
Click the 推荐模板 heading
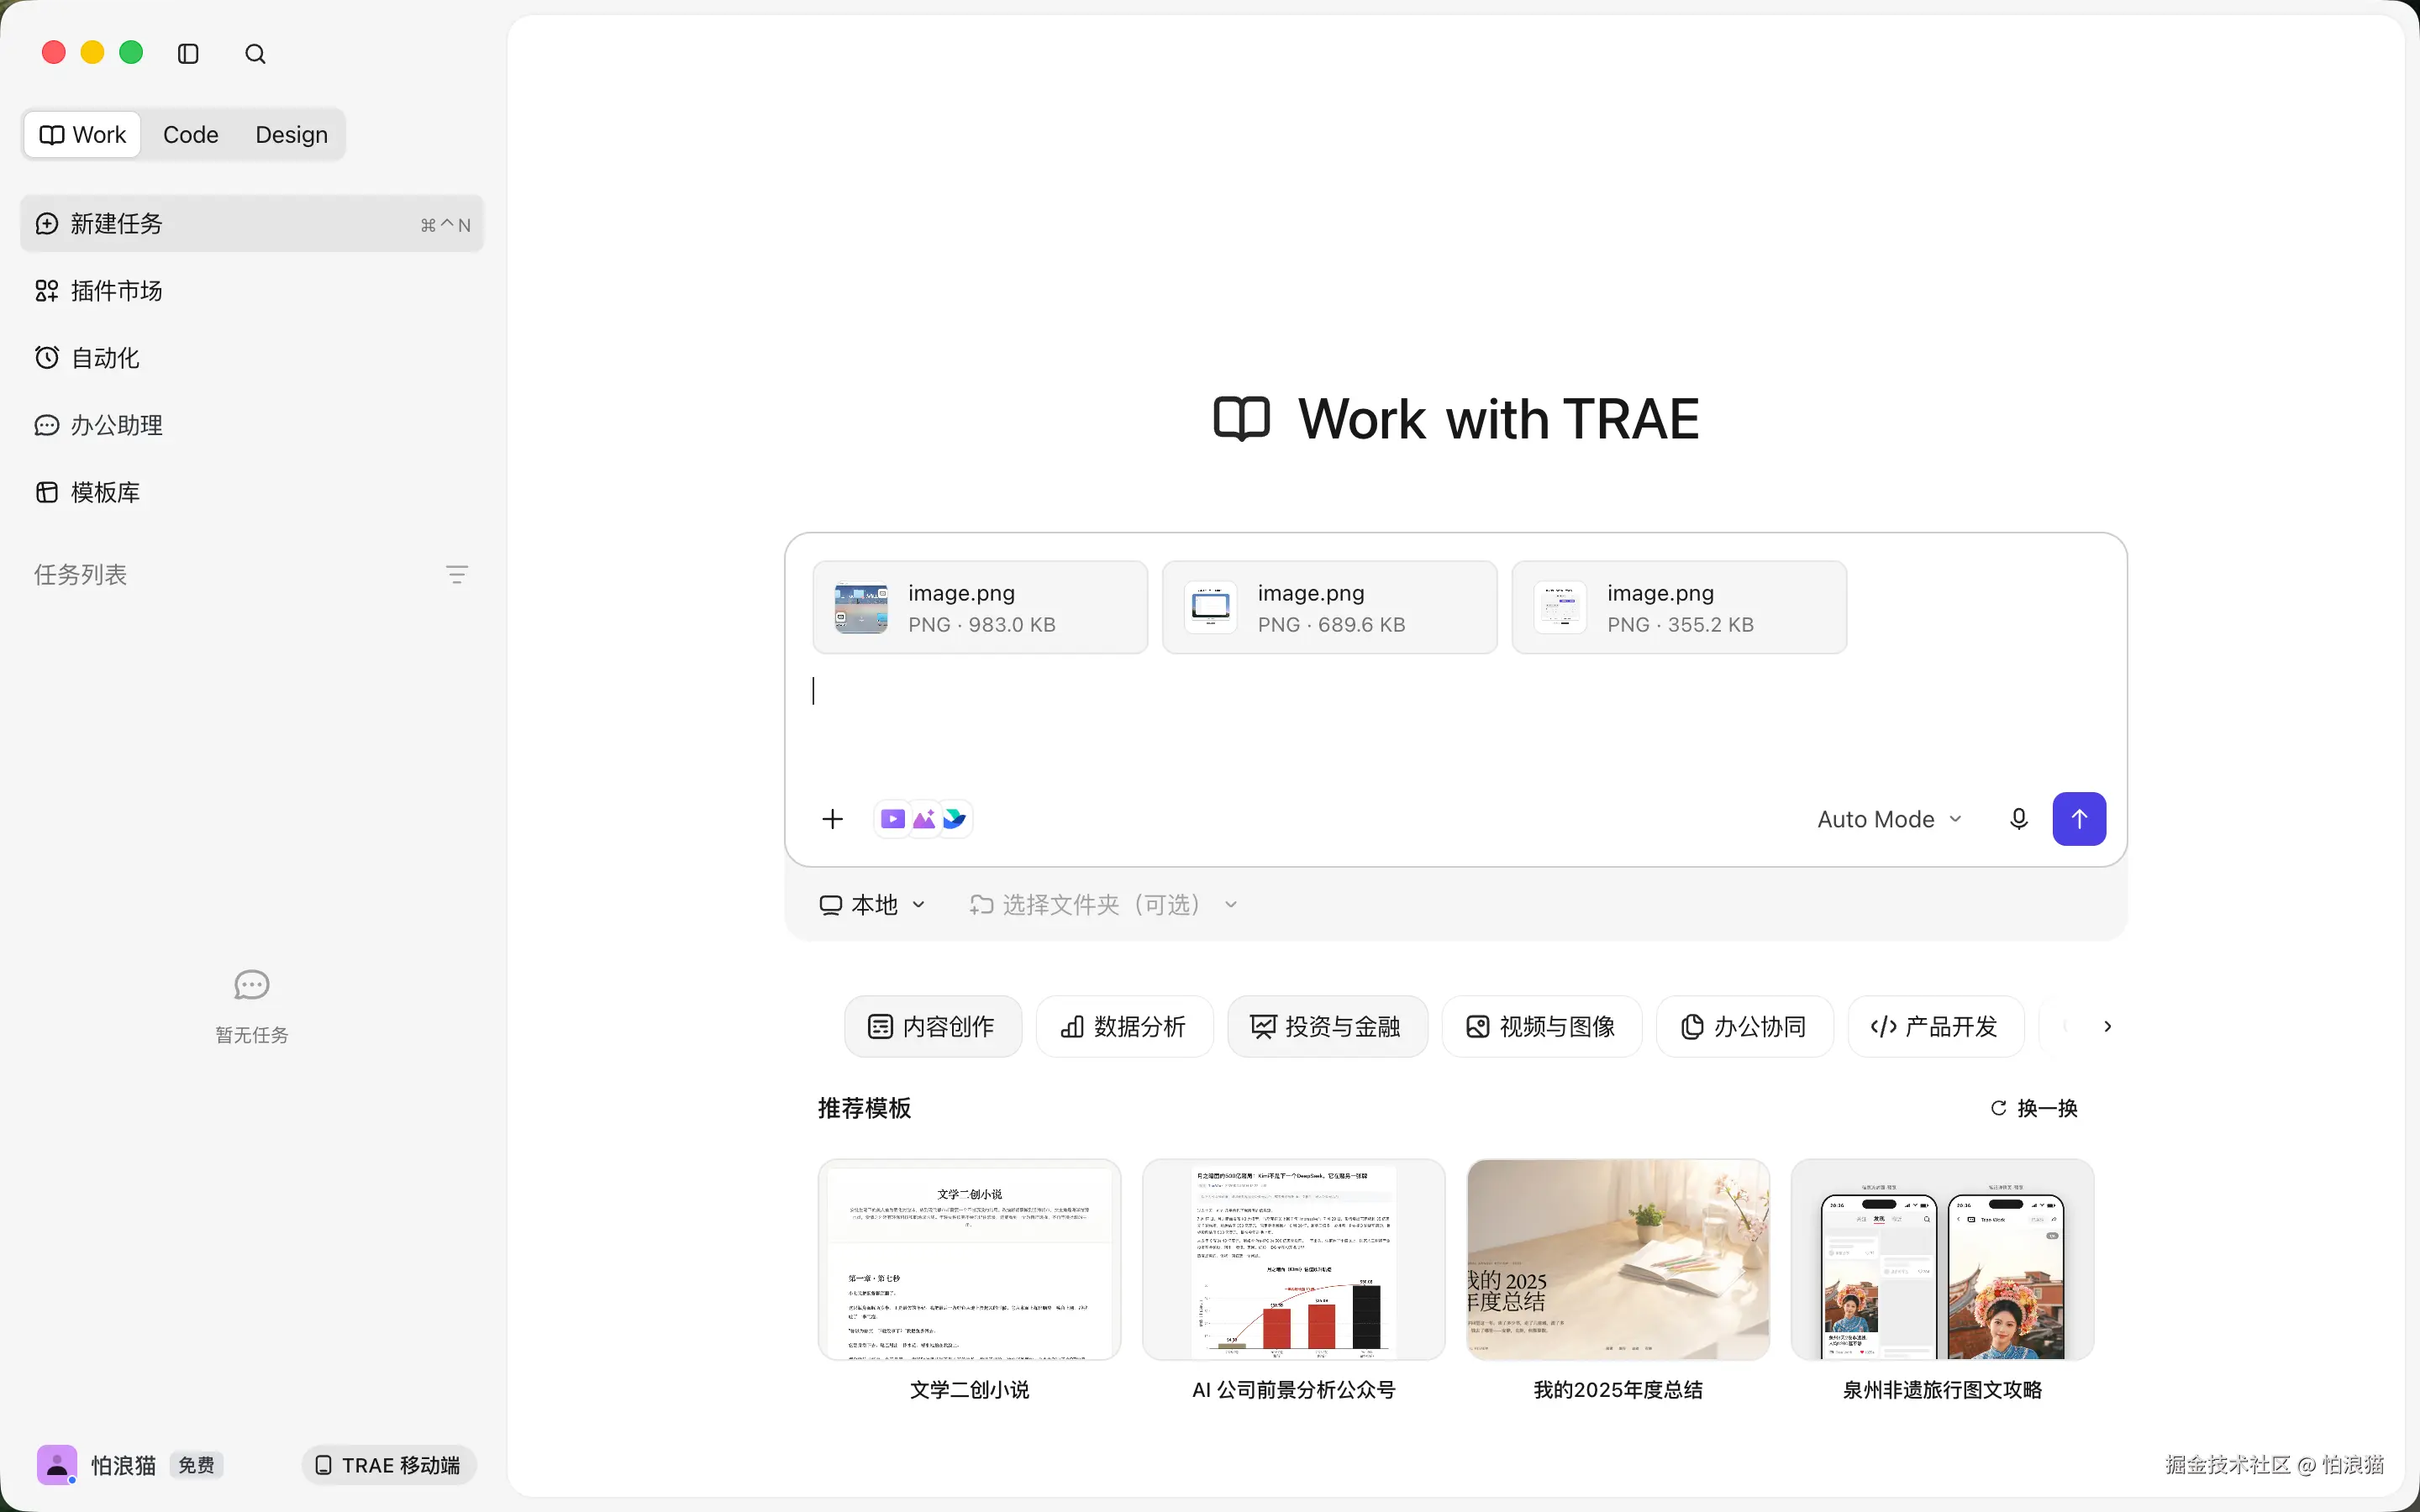pos(864,1108)
